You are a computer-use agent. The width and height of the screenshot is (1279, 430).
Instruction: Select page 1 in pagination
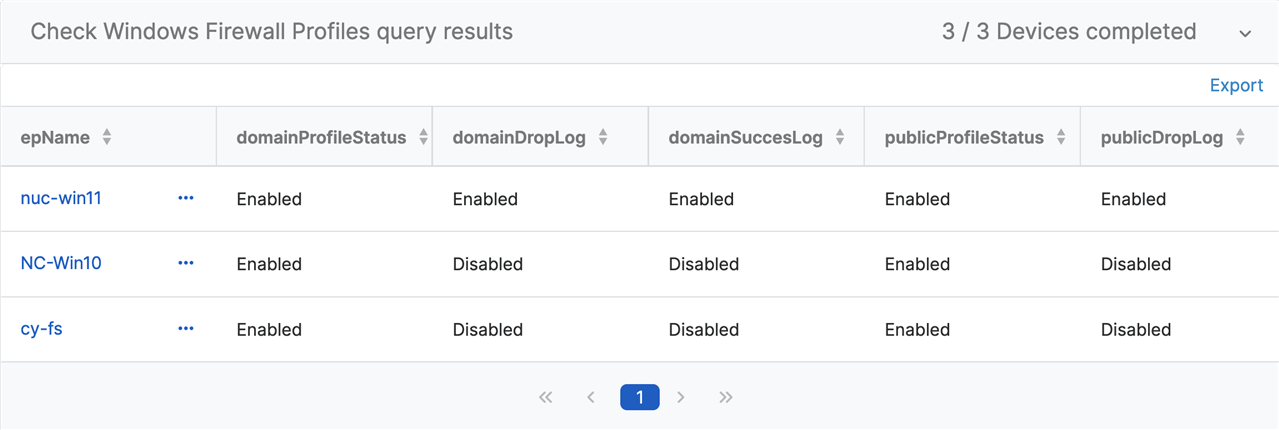point(639,397)
